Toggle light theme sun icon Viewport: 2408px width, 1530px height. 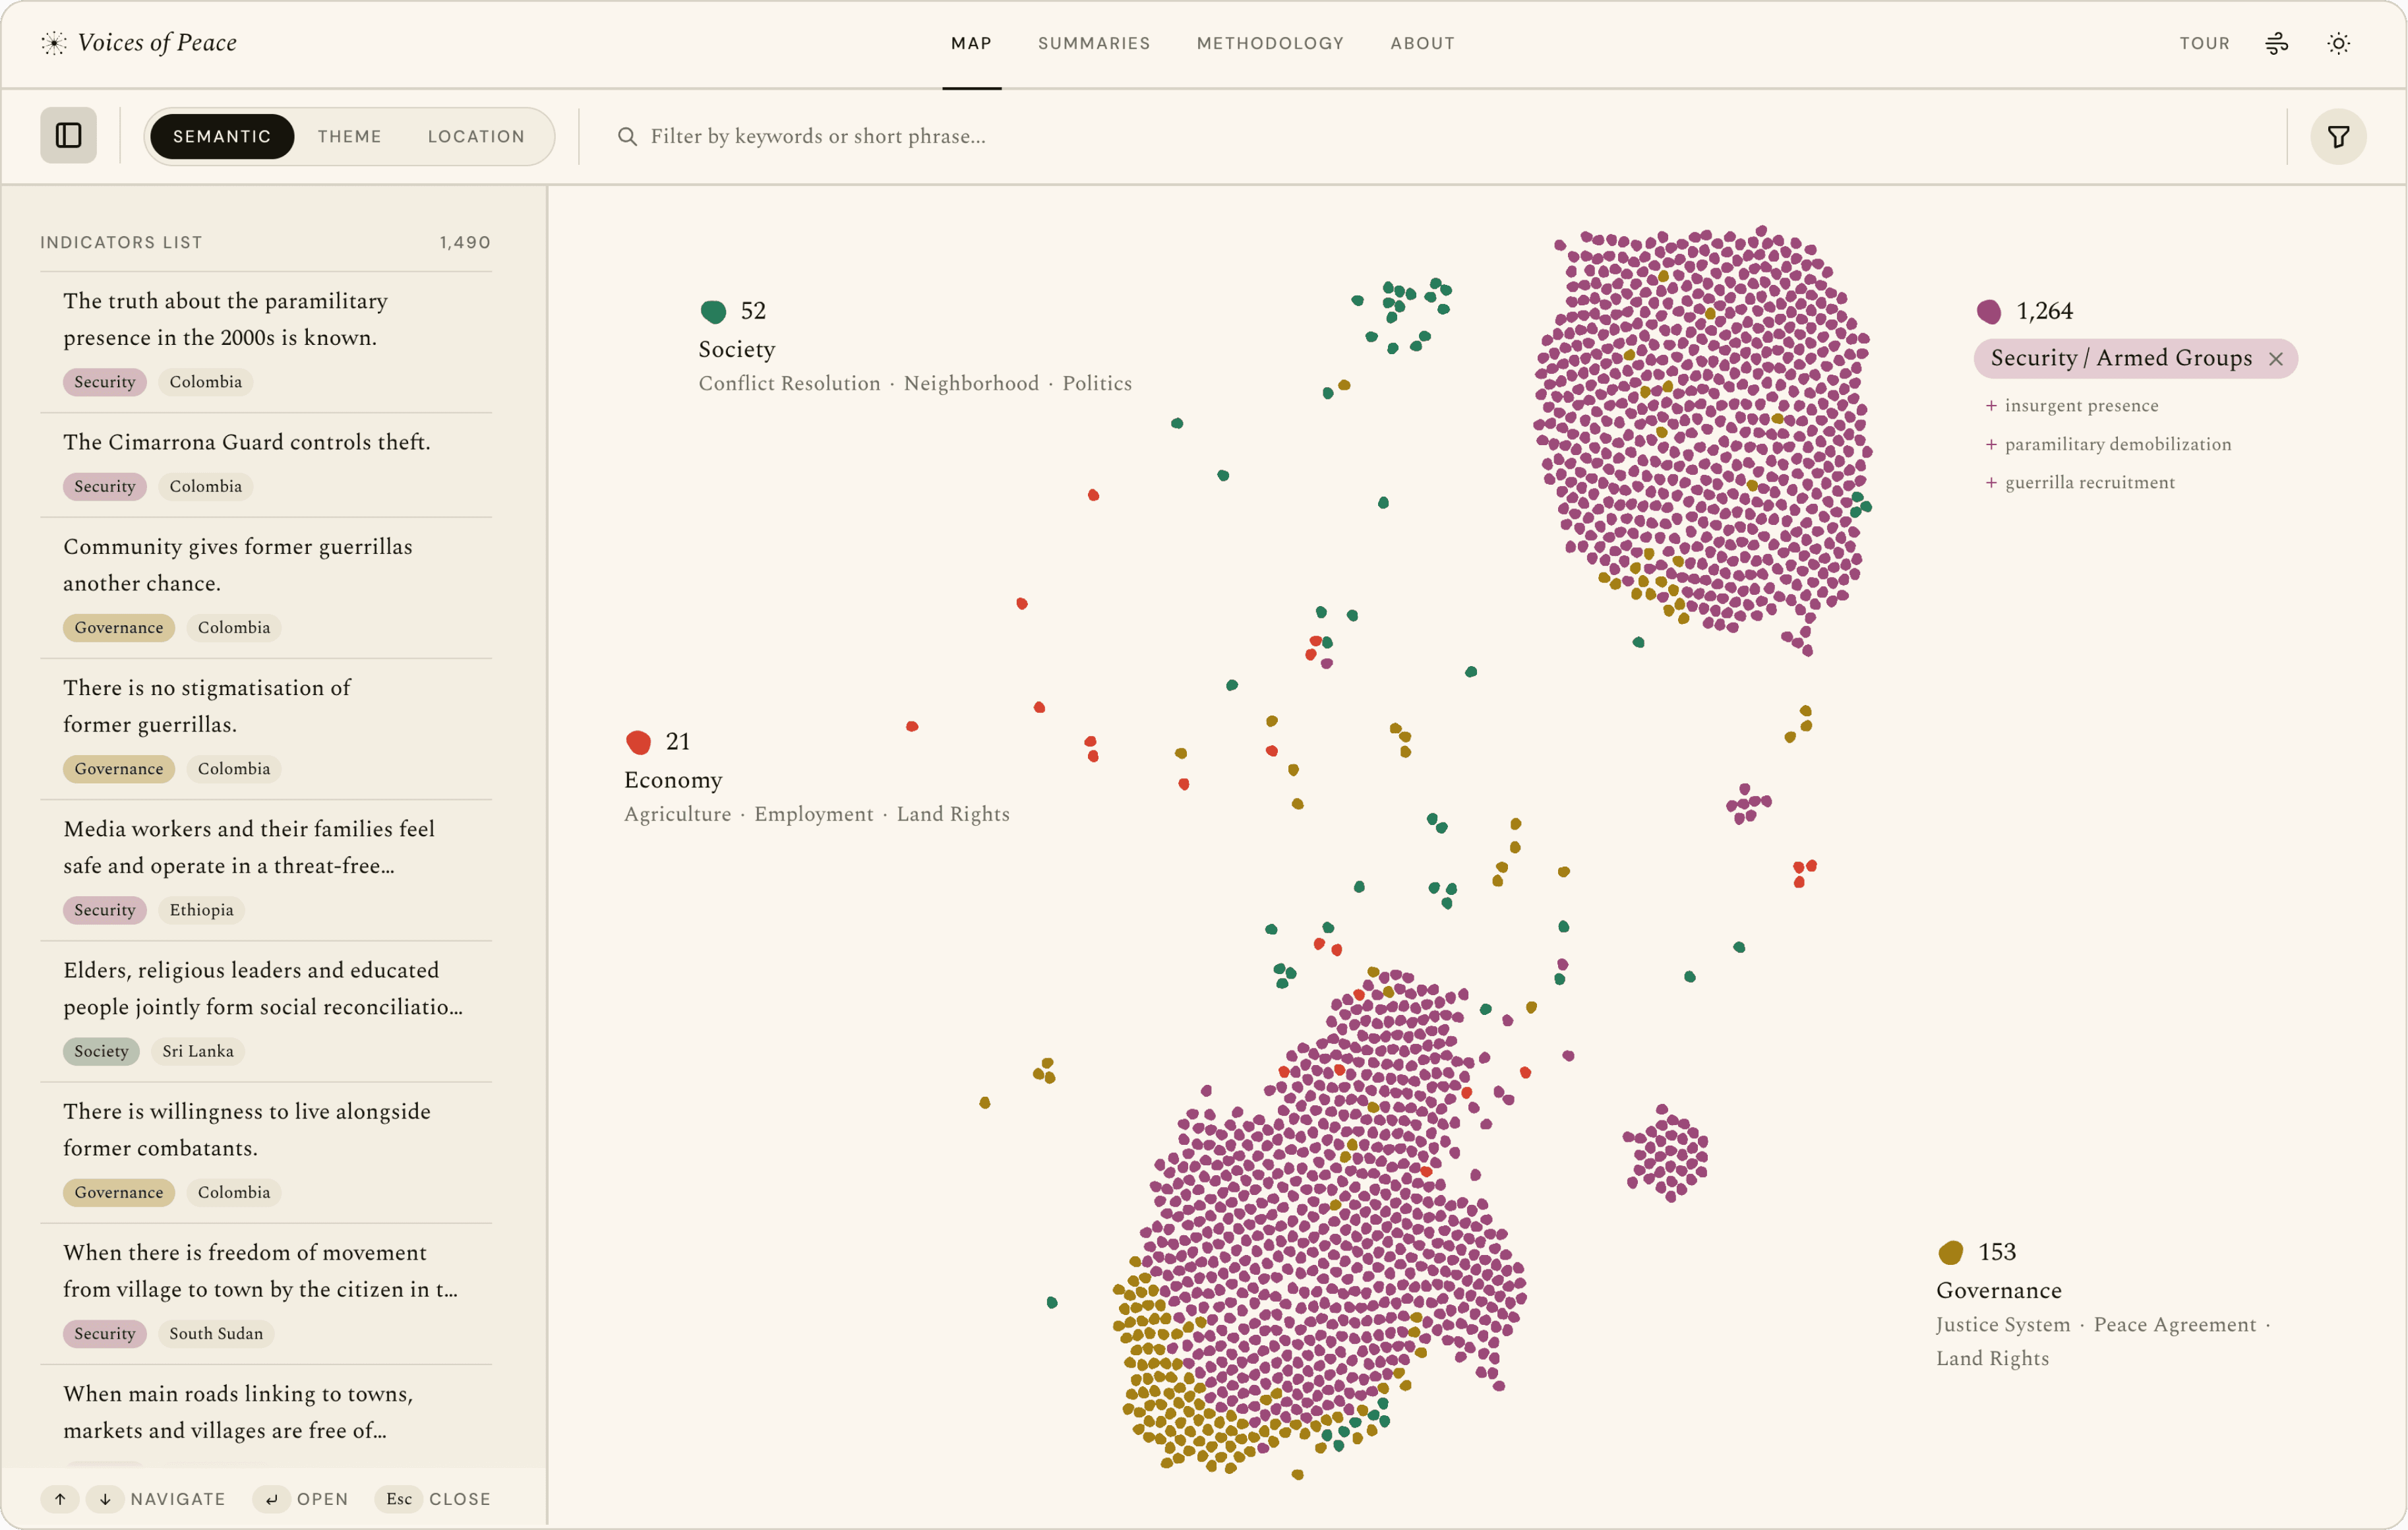2338,43
